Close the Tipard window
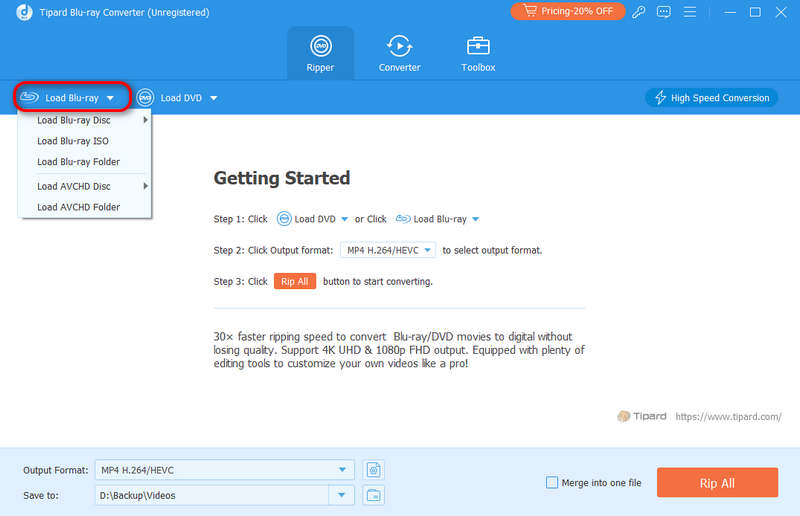Viewport: 800px width, 516px height. point(781,12)
